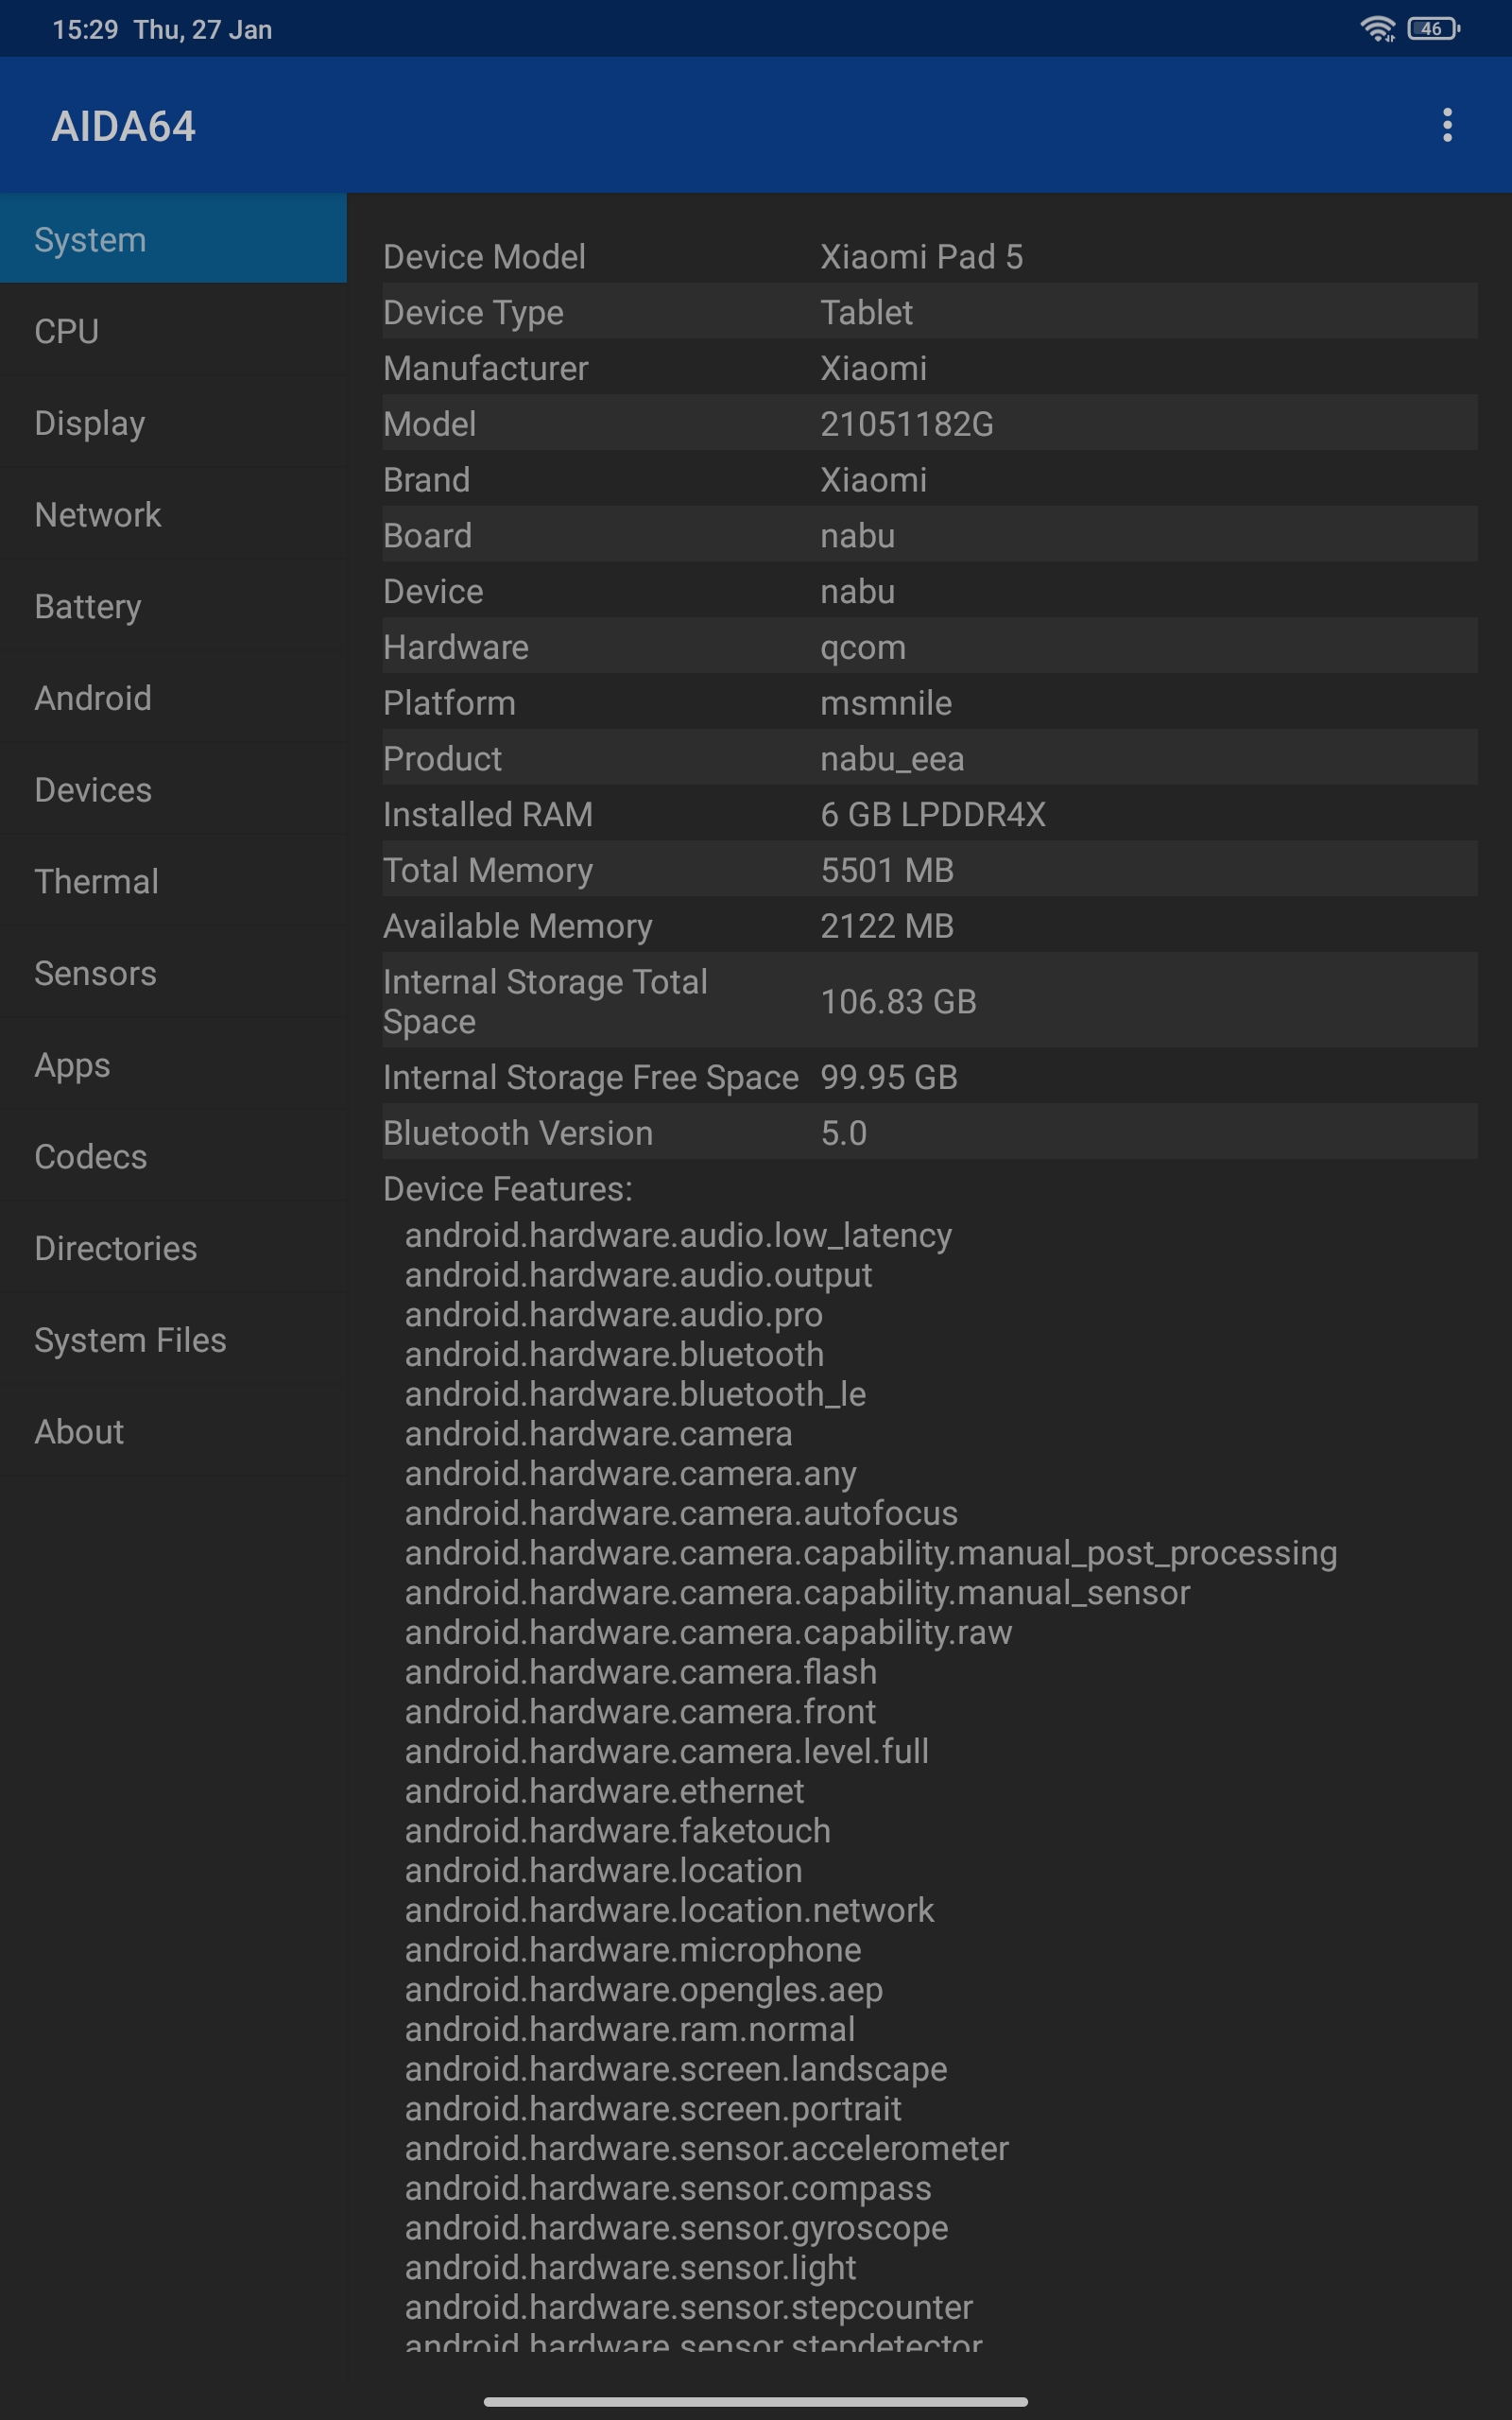Open the About page
Screen dimensions: 1512x2420
pos(173,1431)
